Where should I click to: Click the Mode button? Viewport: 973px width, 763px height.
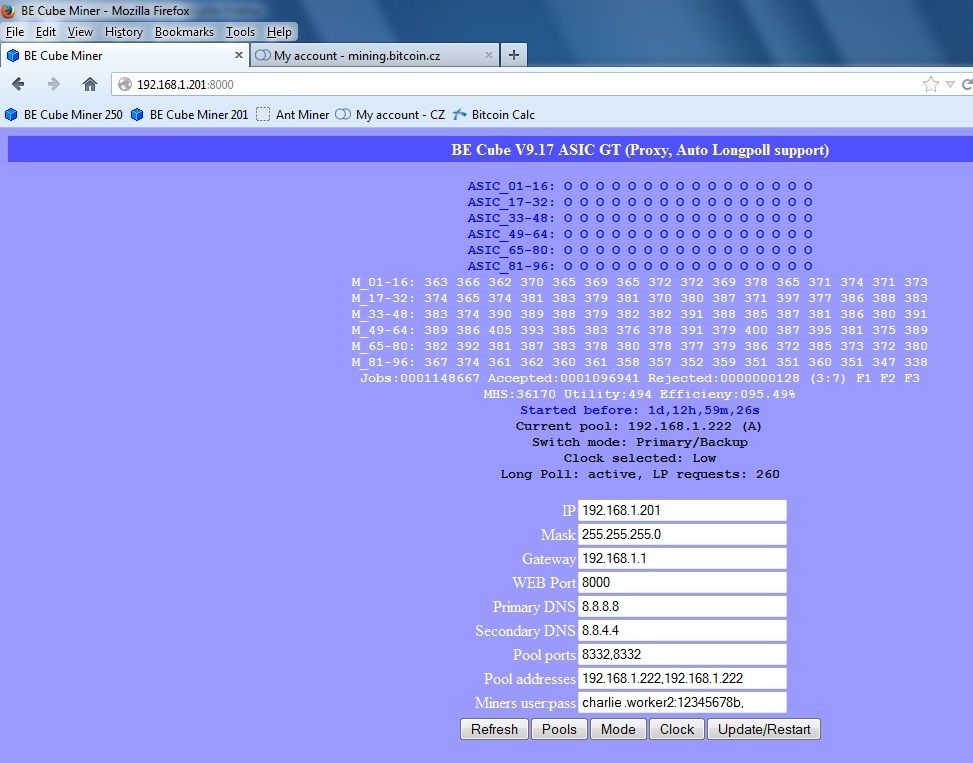617,729
